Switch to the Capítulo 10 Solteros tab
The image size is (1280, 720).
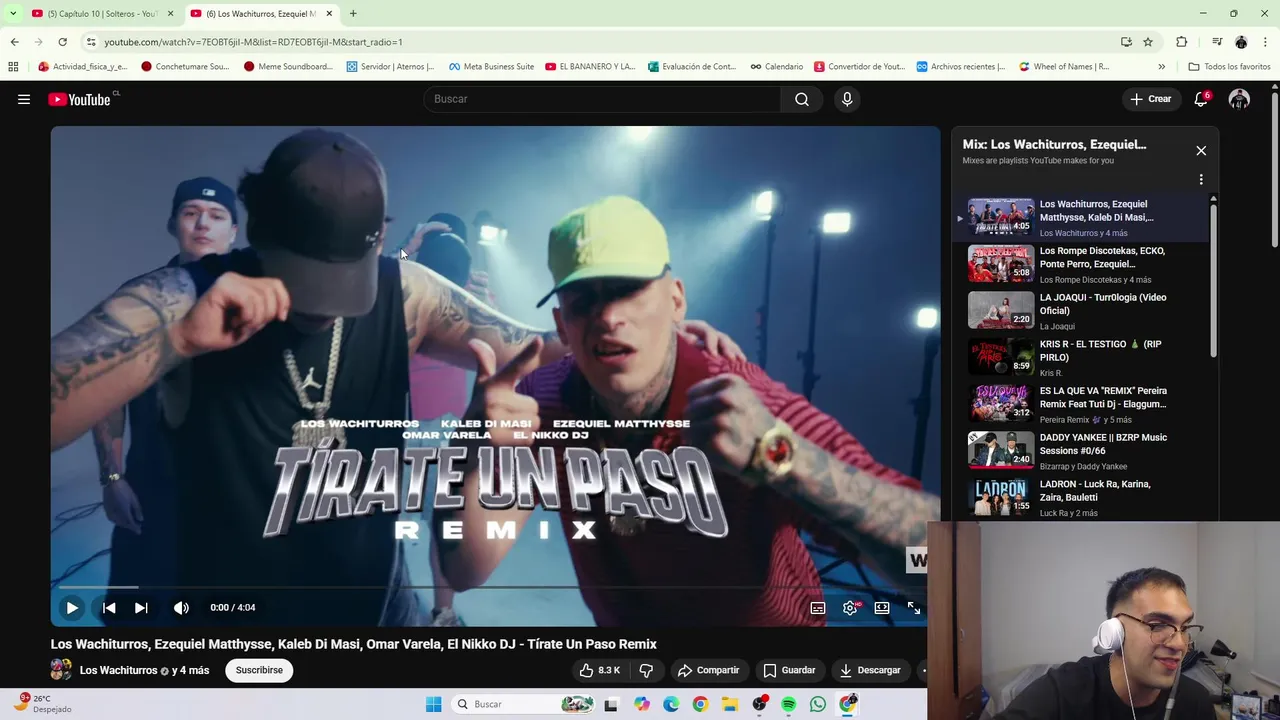tap(102, 13)
